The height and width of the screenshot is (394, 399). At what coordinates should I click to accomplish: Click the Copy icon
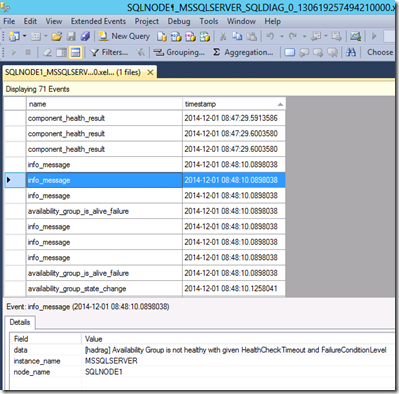237,36
